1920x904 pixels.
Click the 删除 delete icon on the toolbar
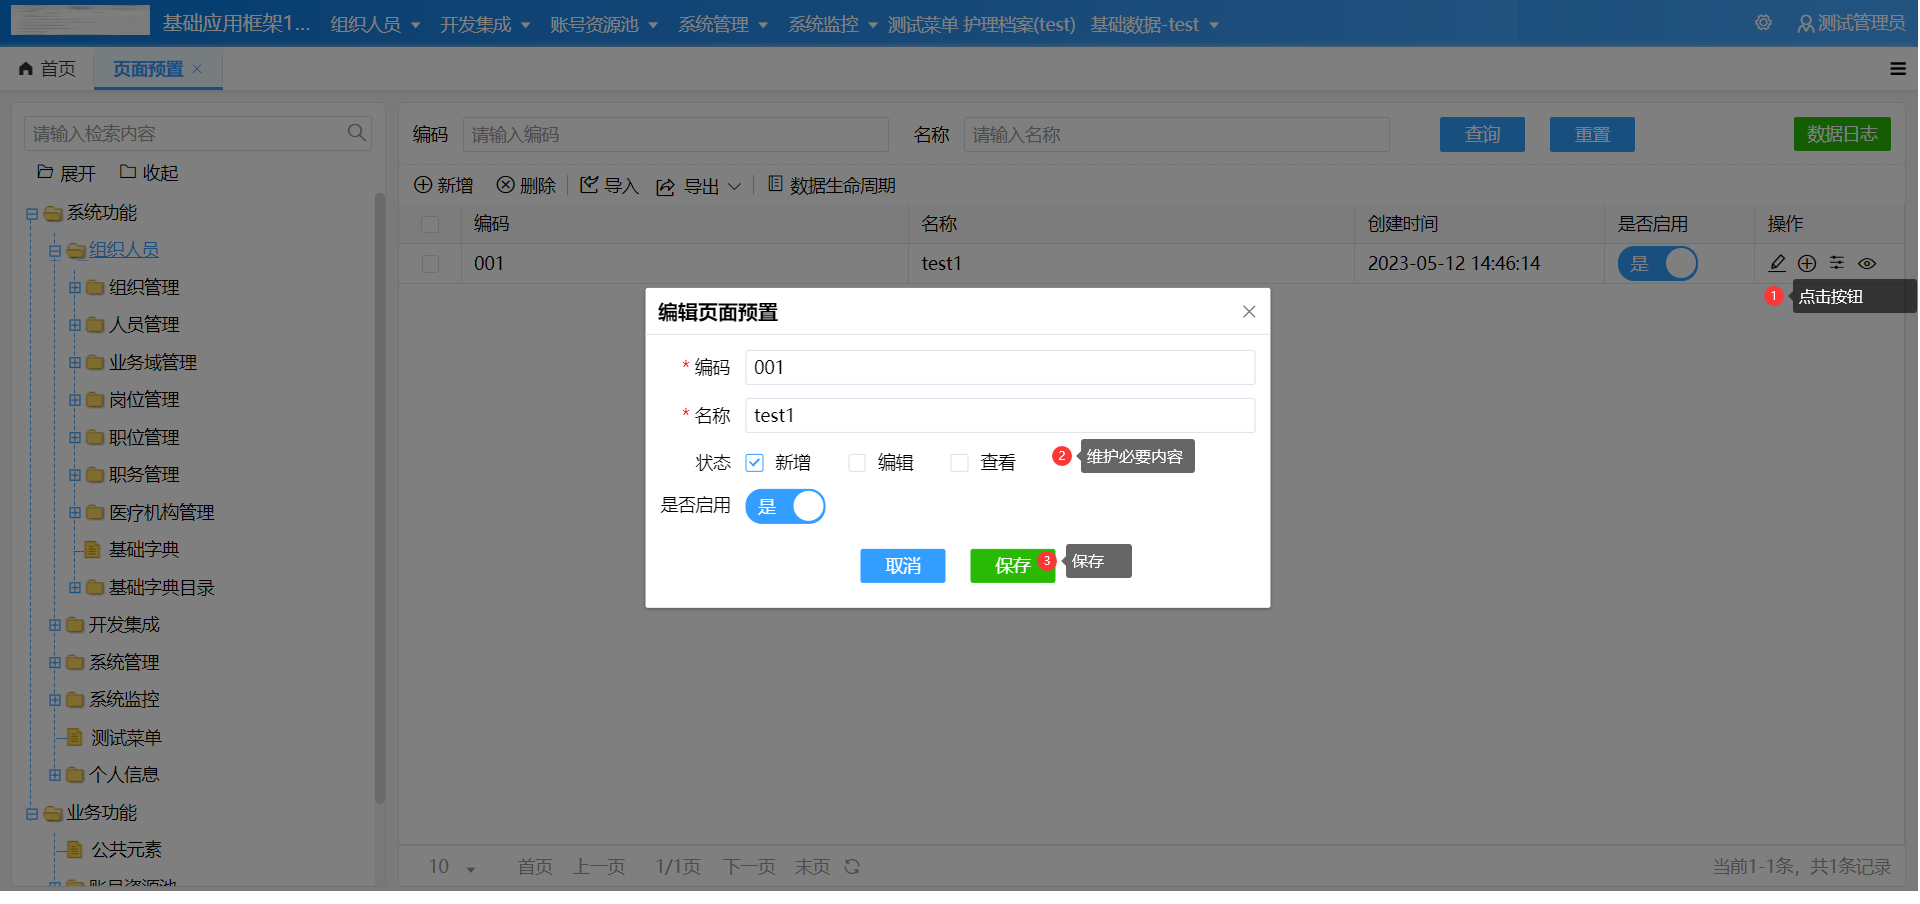525,185
